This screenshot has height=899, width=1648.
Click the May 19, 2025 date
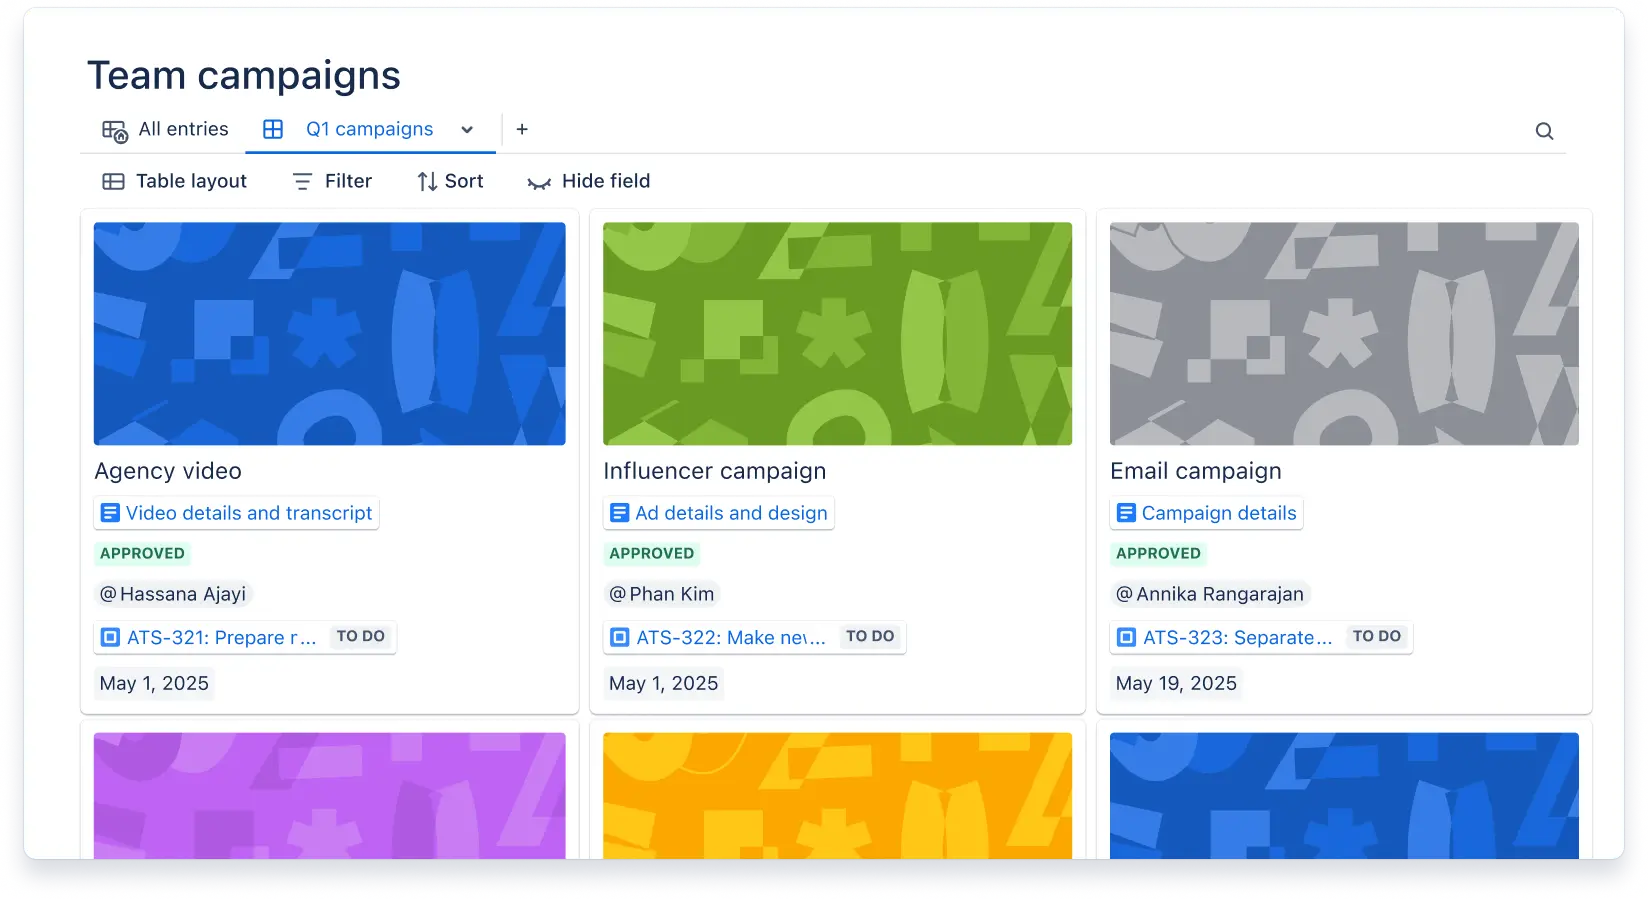1176,683
